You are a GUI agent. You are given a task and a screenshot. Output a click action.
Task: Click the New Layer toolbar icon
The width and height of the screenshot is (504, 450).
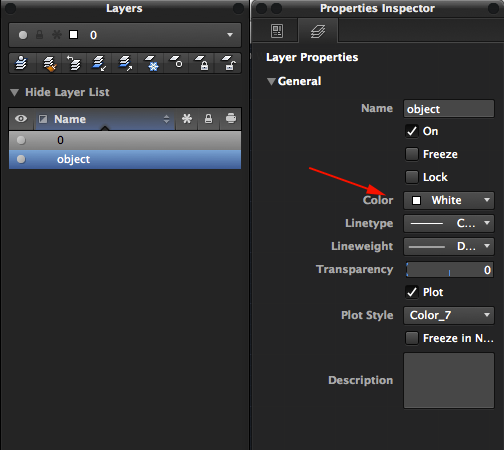[21, 63]
